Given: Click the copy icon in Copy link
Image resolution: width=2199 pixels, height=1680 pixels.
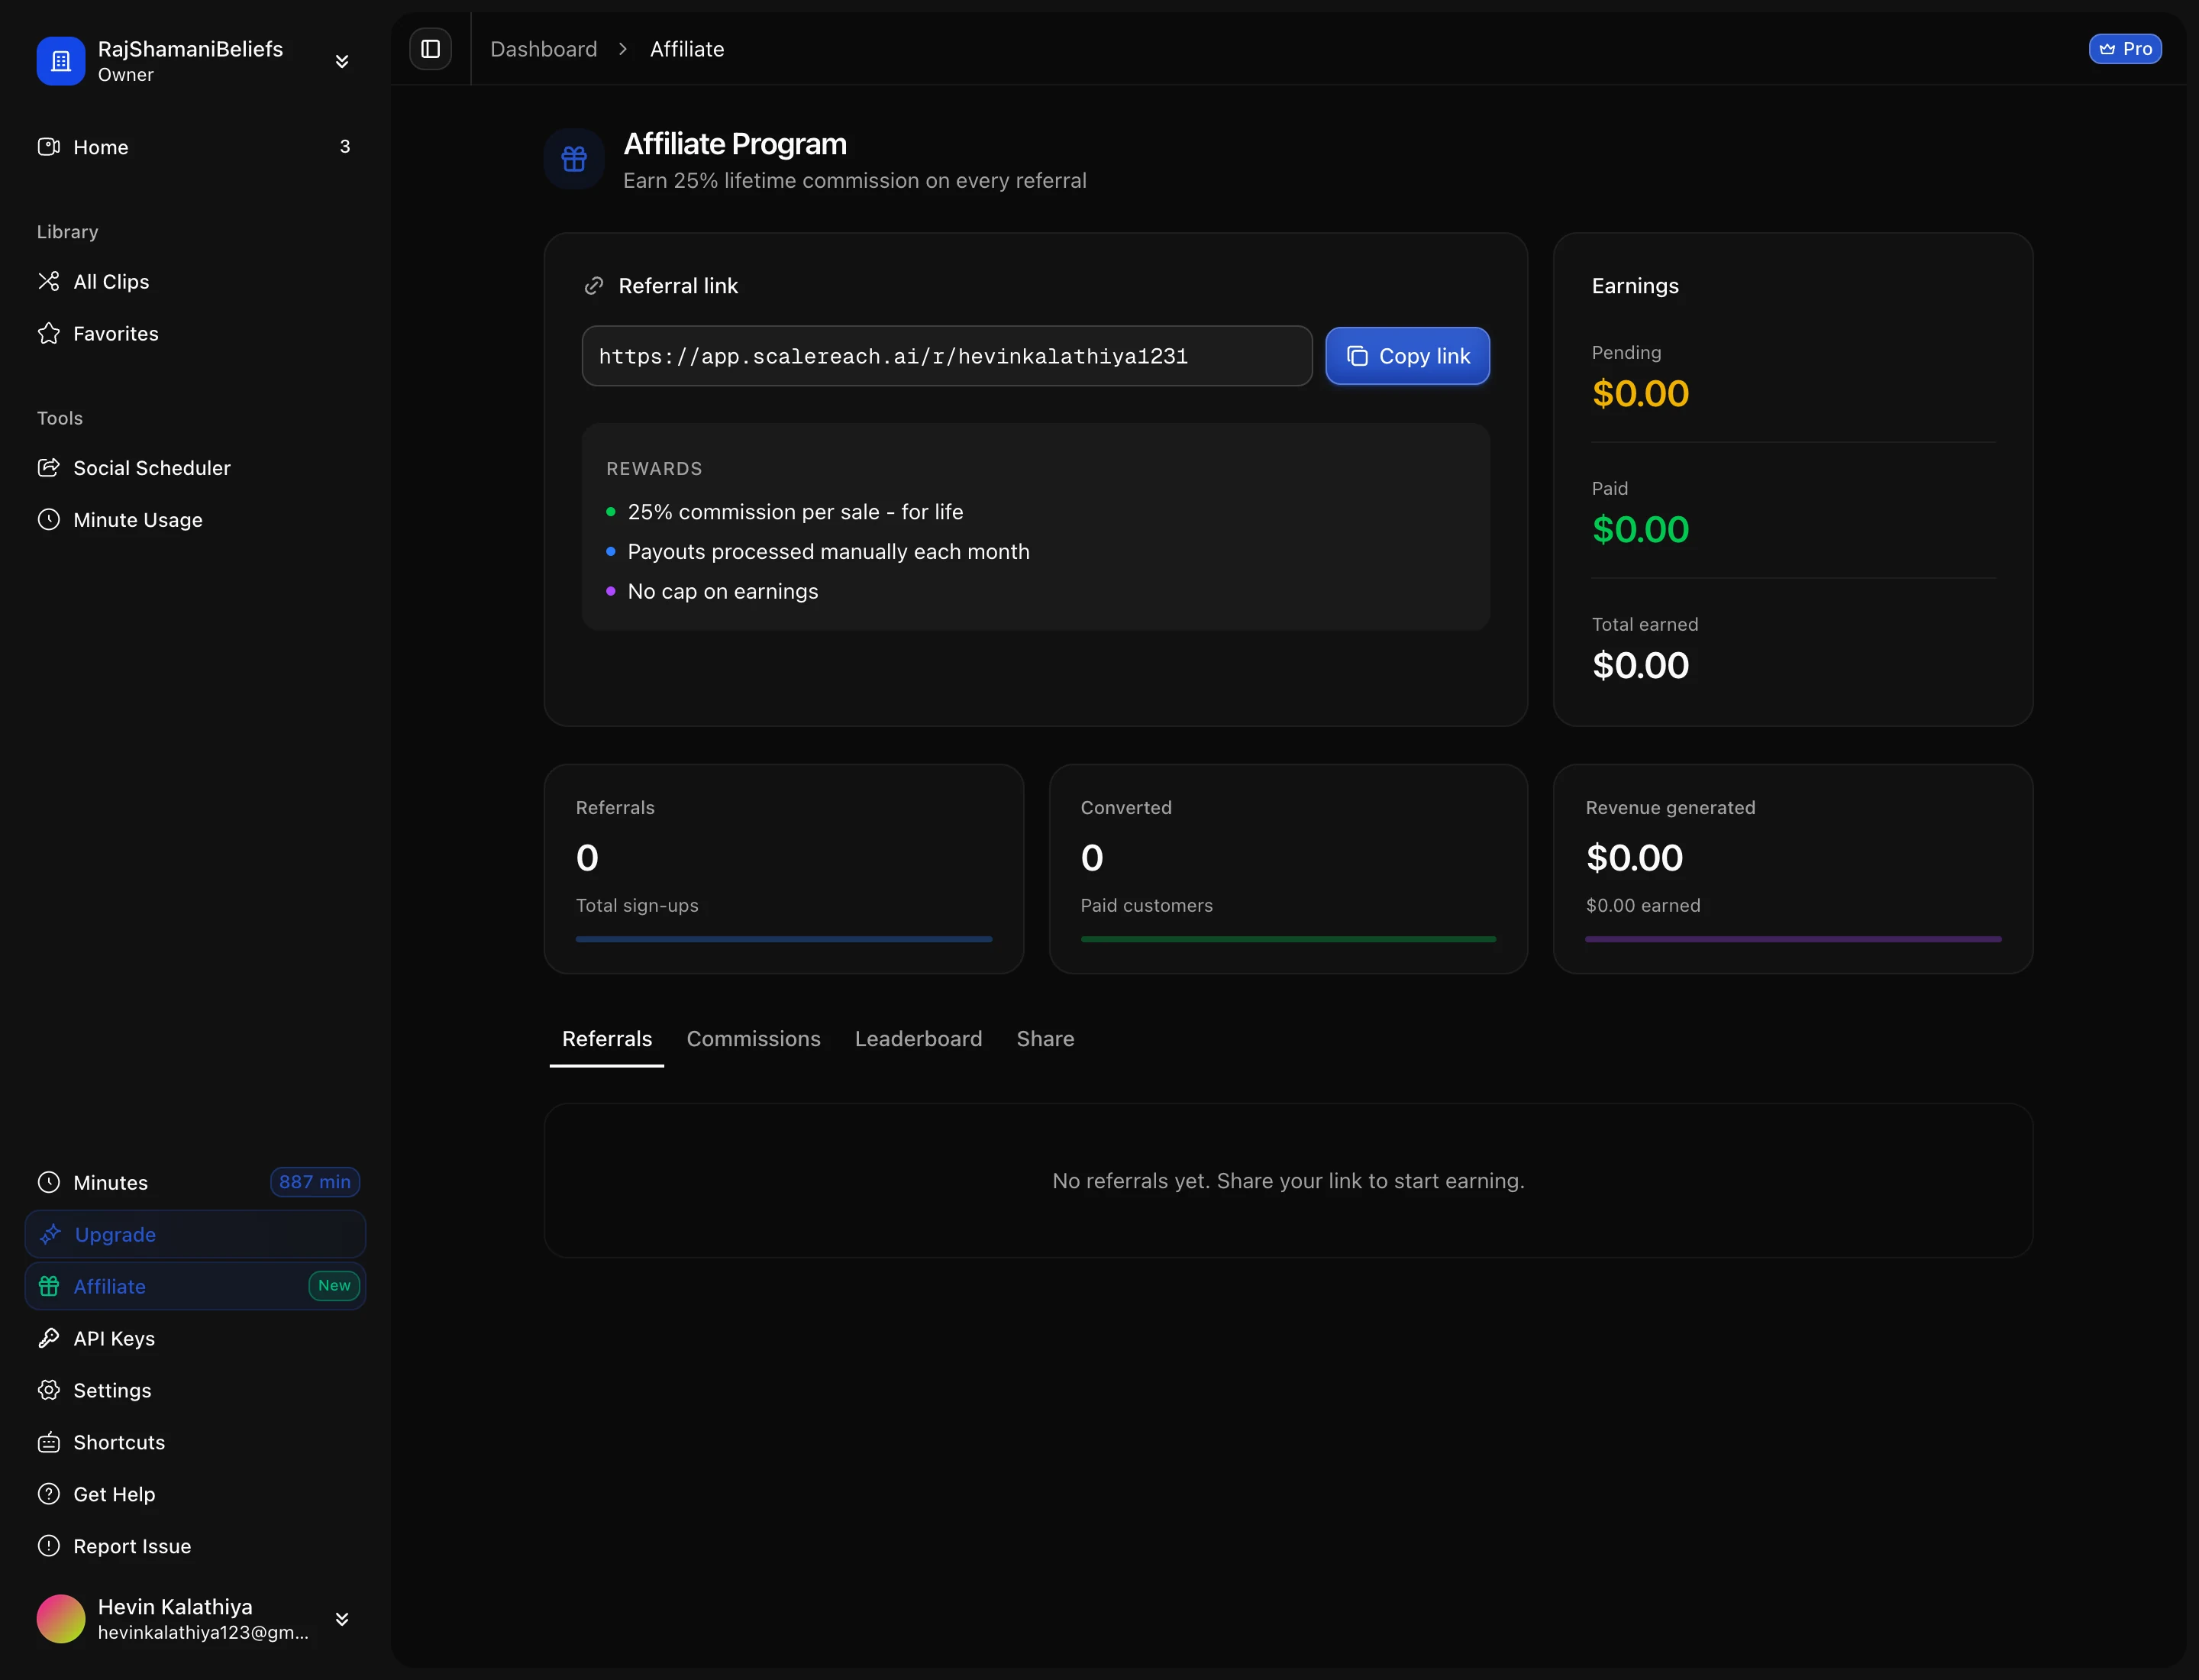Looking at the screenshot, I should [x=1357, y=356].
